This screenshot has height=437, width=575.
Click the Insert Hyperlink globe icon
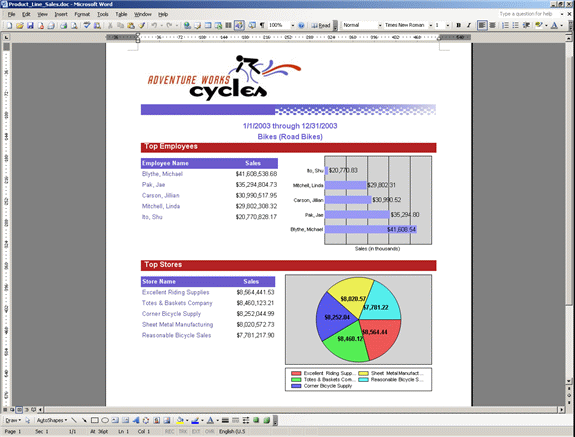[187, 25]
